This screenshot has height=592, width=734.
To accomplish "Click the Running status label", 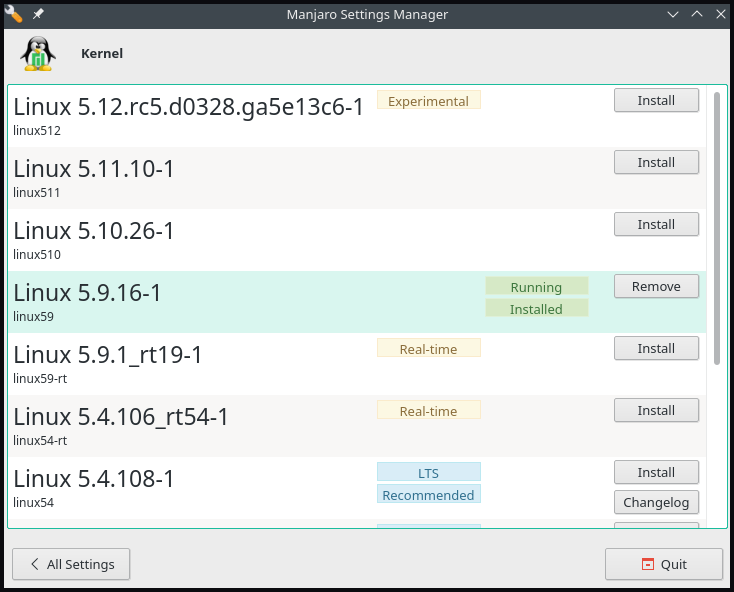I will [536, 286].
